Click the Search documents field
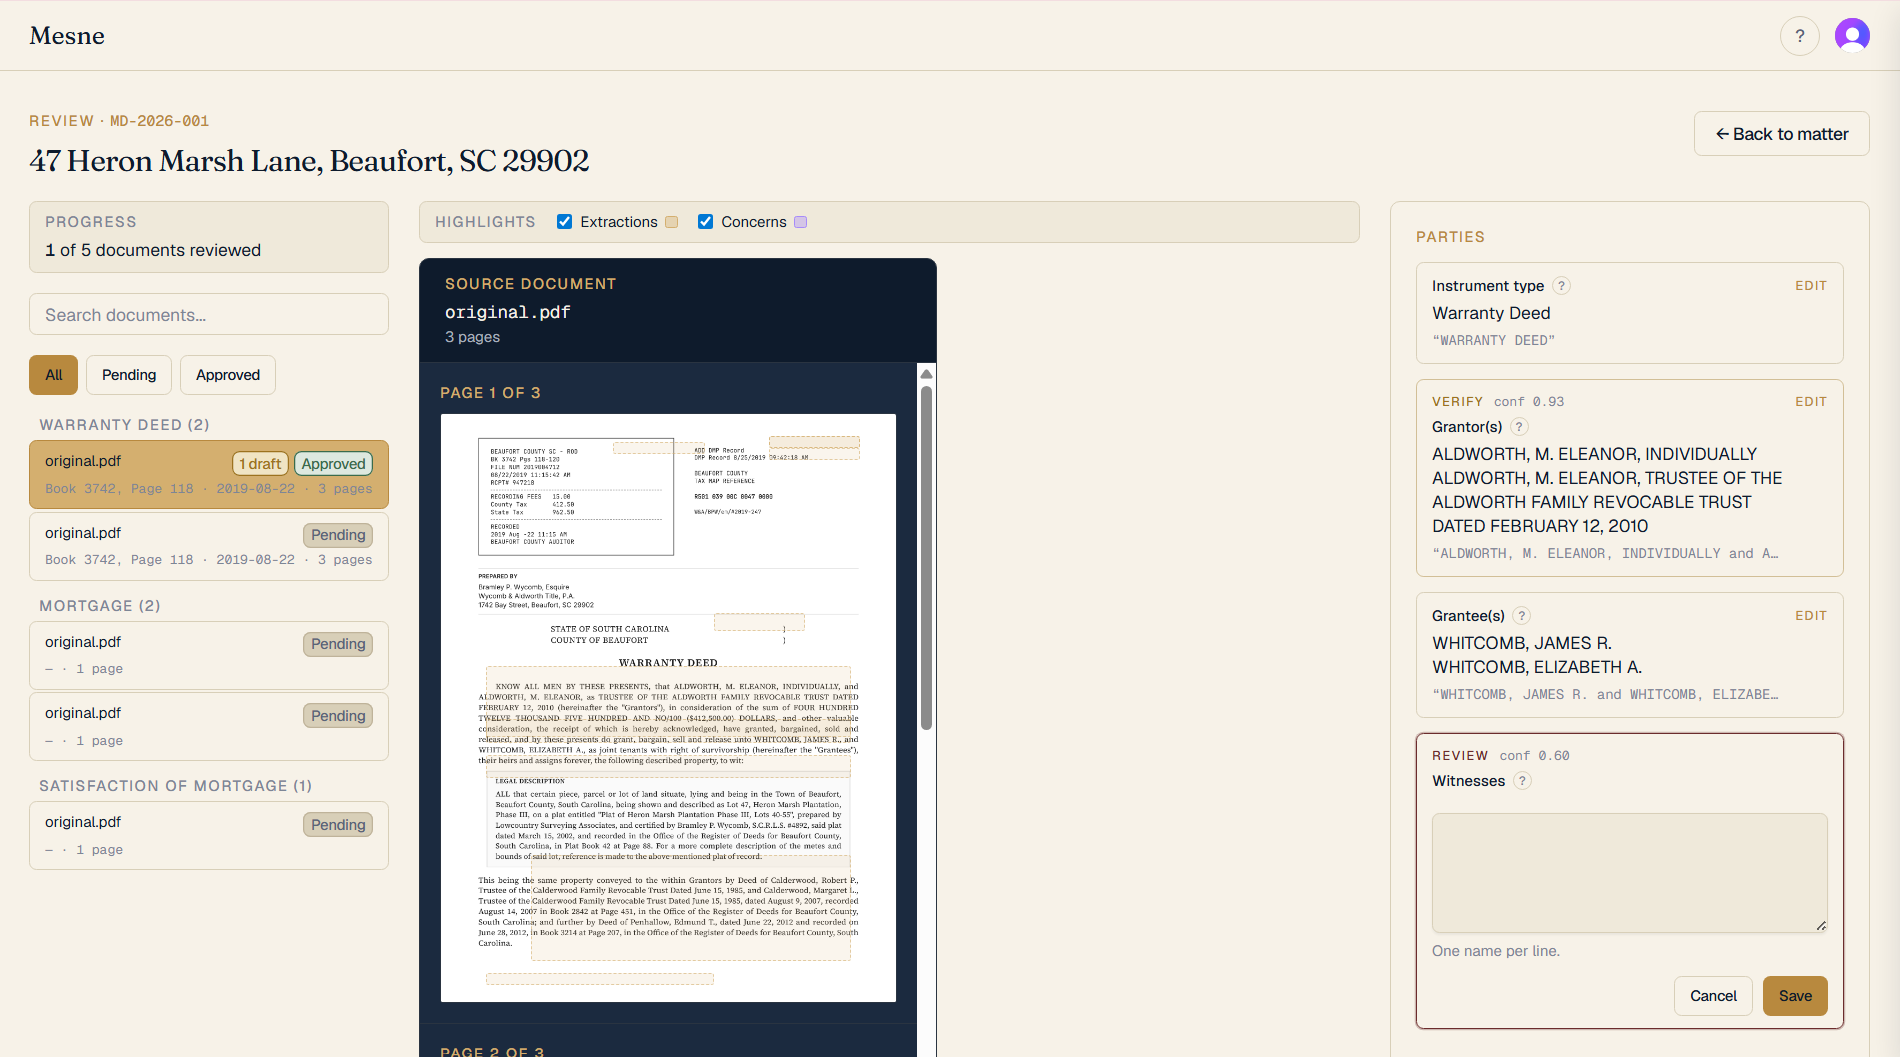The height and width of the screenshot is (1057, 1900). point(209,315)
